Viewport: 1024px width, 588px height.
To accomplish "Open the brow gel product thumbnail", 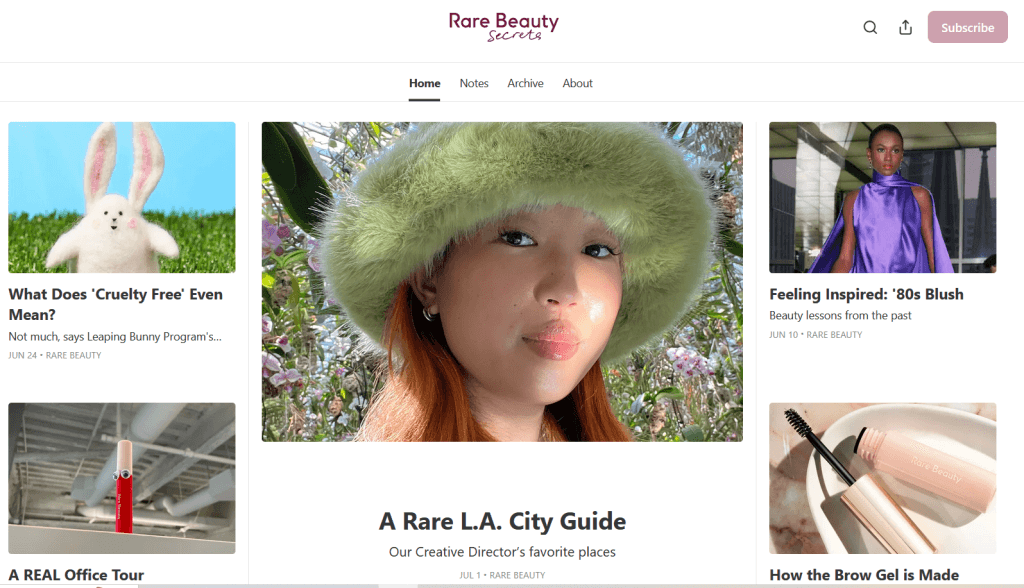I will pos(882,478).
